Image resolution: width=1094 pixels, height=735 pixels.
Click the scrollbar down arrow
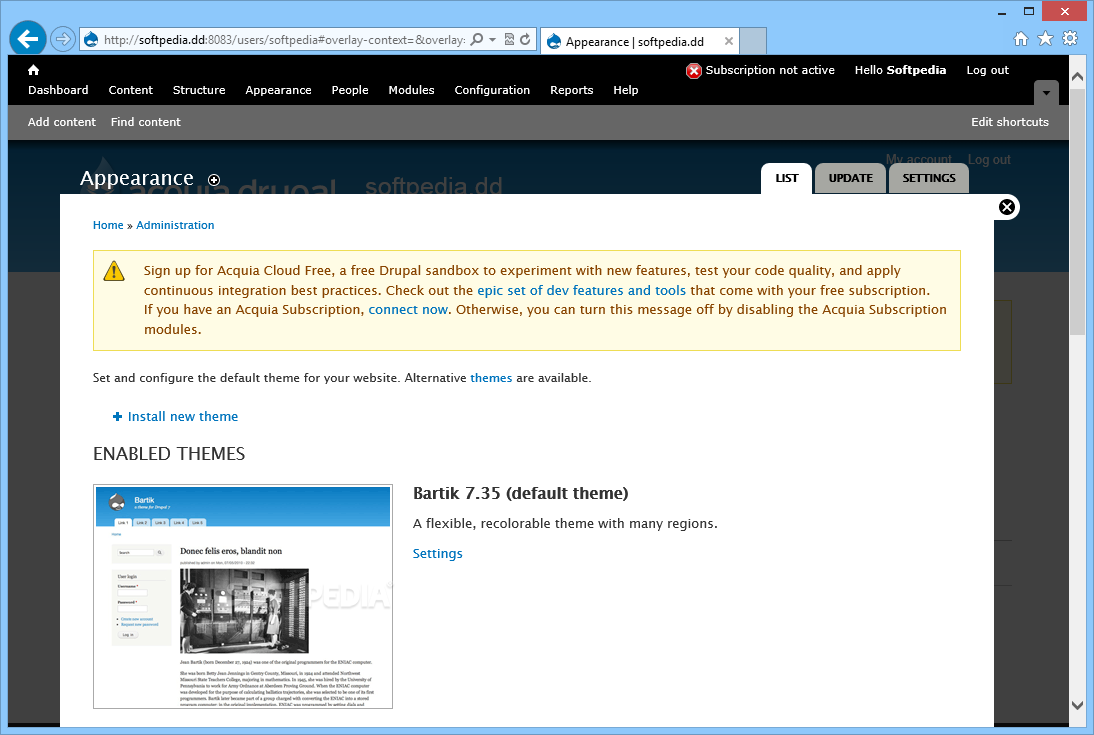pyautogui.click(x=1077, y=705)
